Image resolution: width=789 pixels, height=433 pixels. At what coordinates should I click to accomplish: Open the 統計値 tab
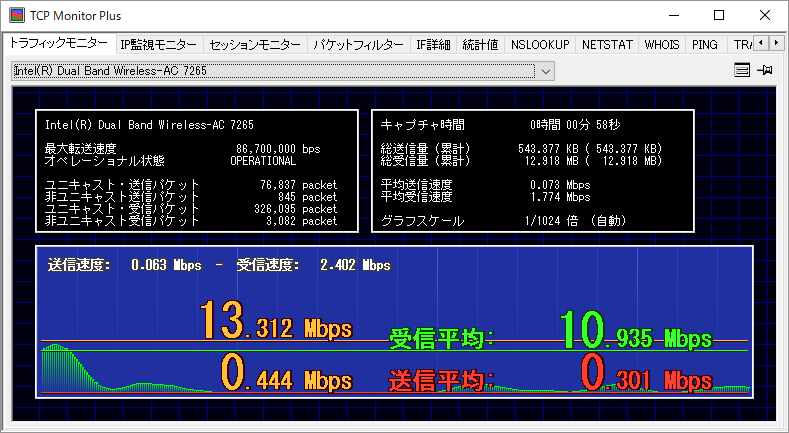(480, 45)
